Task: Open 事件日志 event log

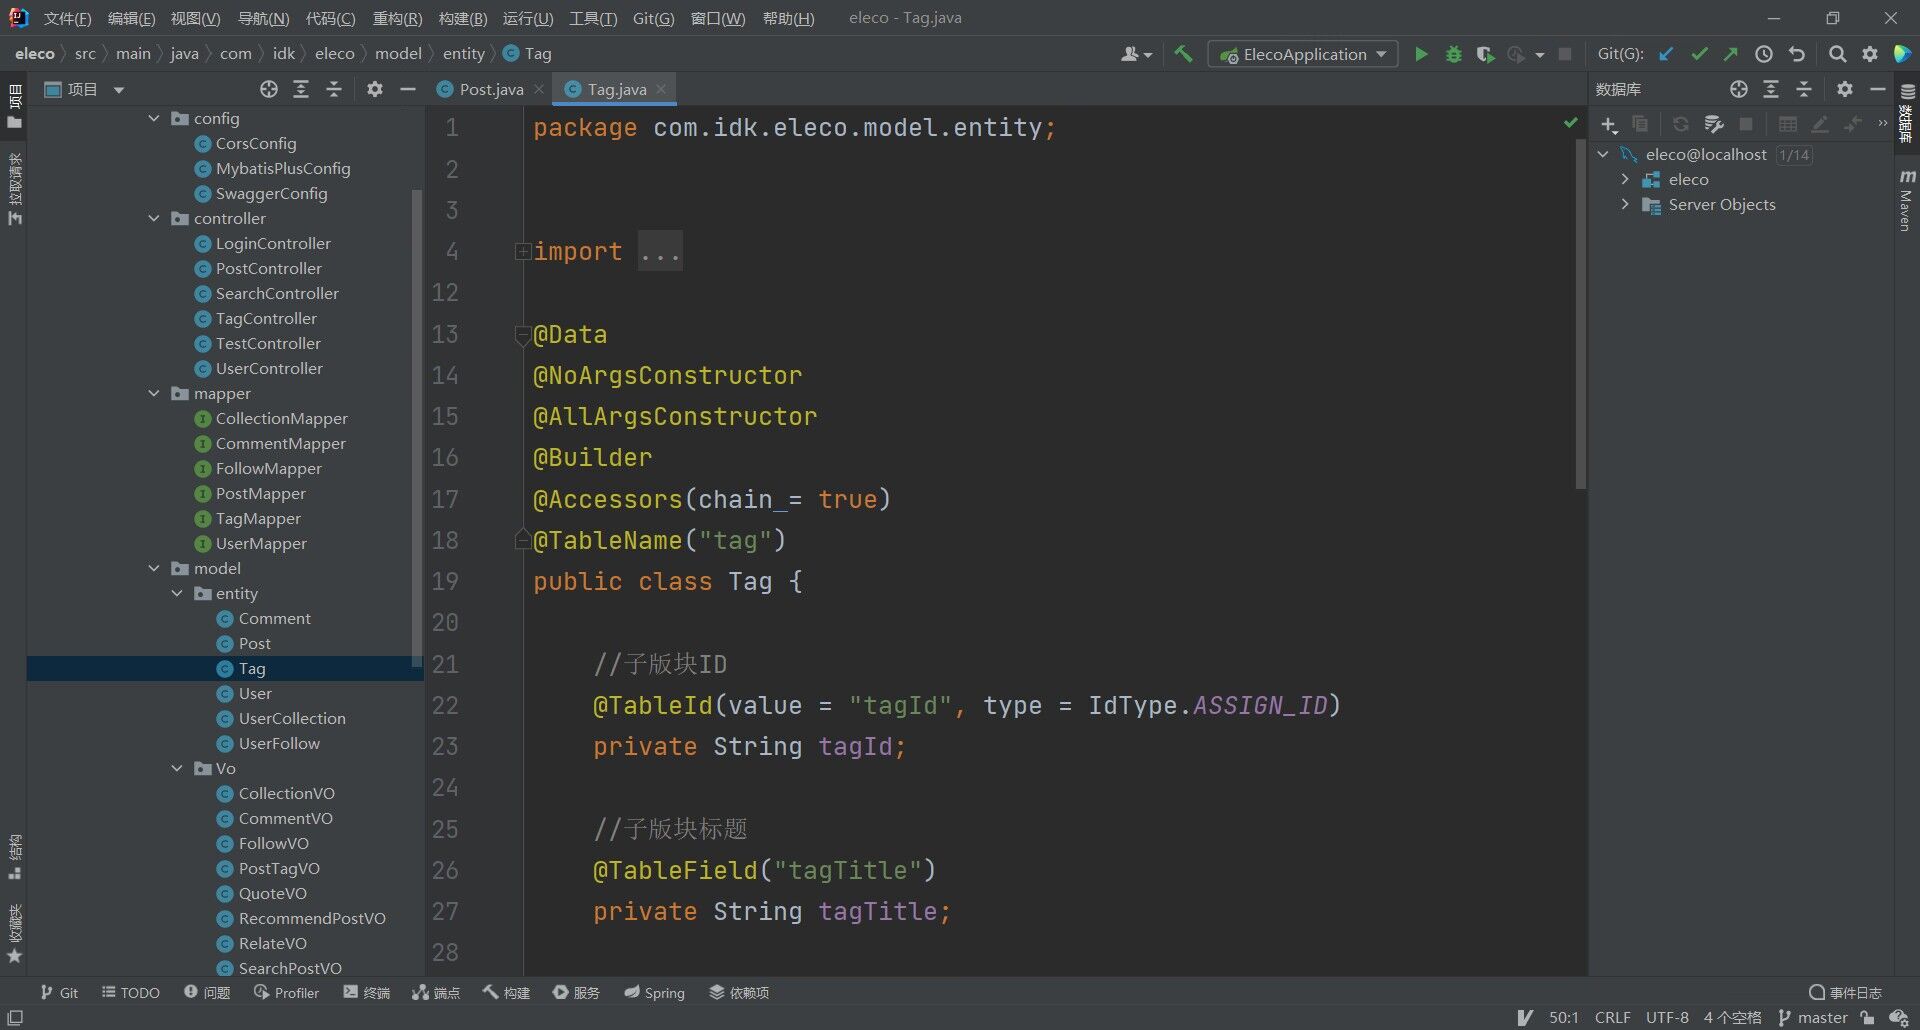Action: point(1845,992)
